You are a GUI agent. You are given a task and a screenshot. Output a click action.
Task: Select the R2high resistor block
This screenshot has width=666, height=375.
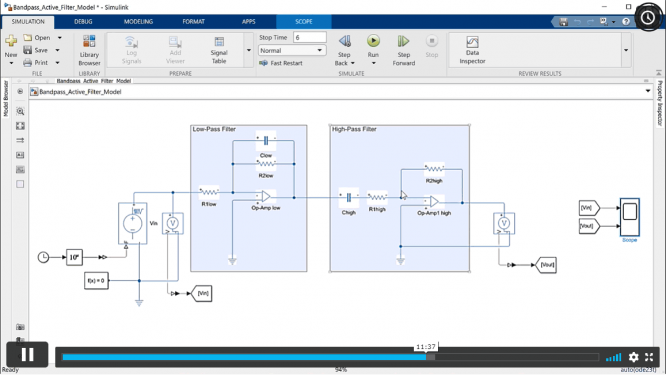point(434,169)
